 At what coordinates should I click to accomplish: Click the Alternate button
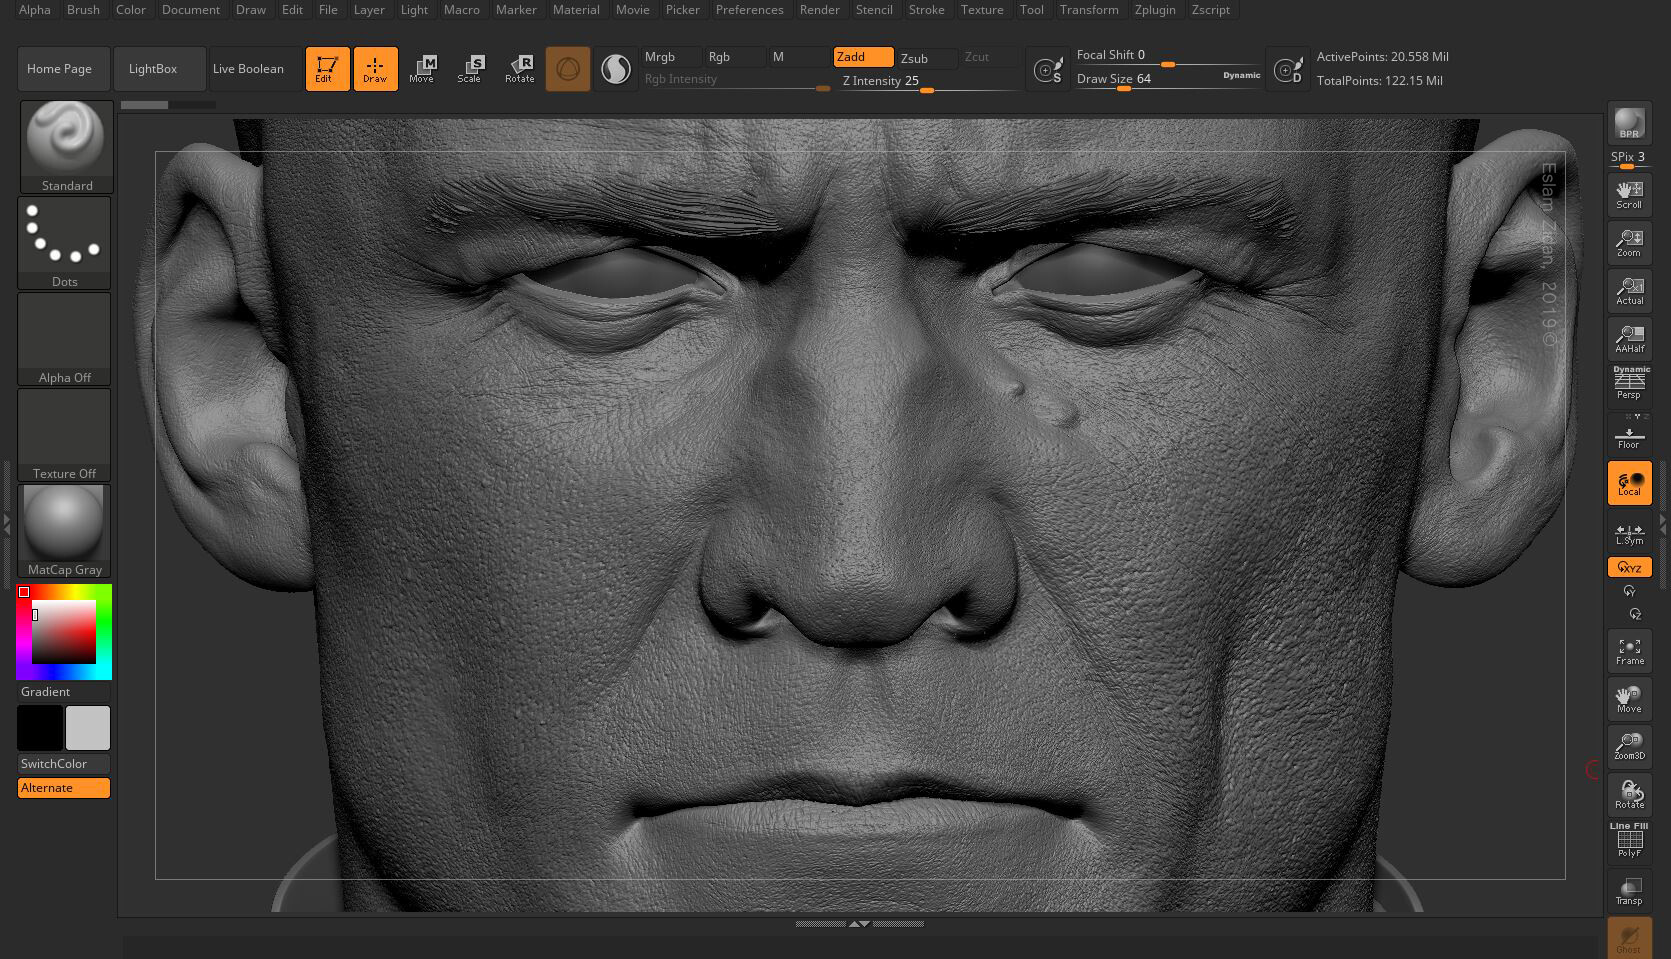(64, 788)
